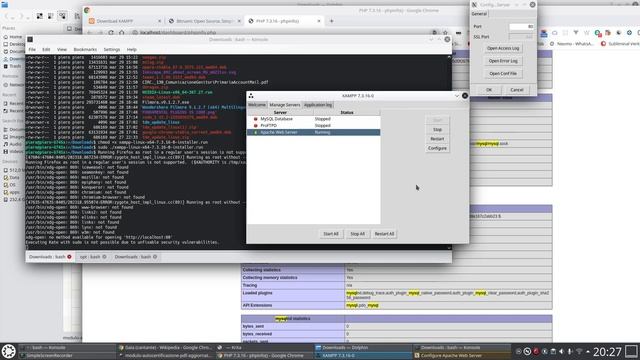
Task: Confirm Apache config with OK
Action: 489,90
